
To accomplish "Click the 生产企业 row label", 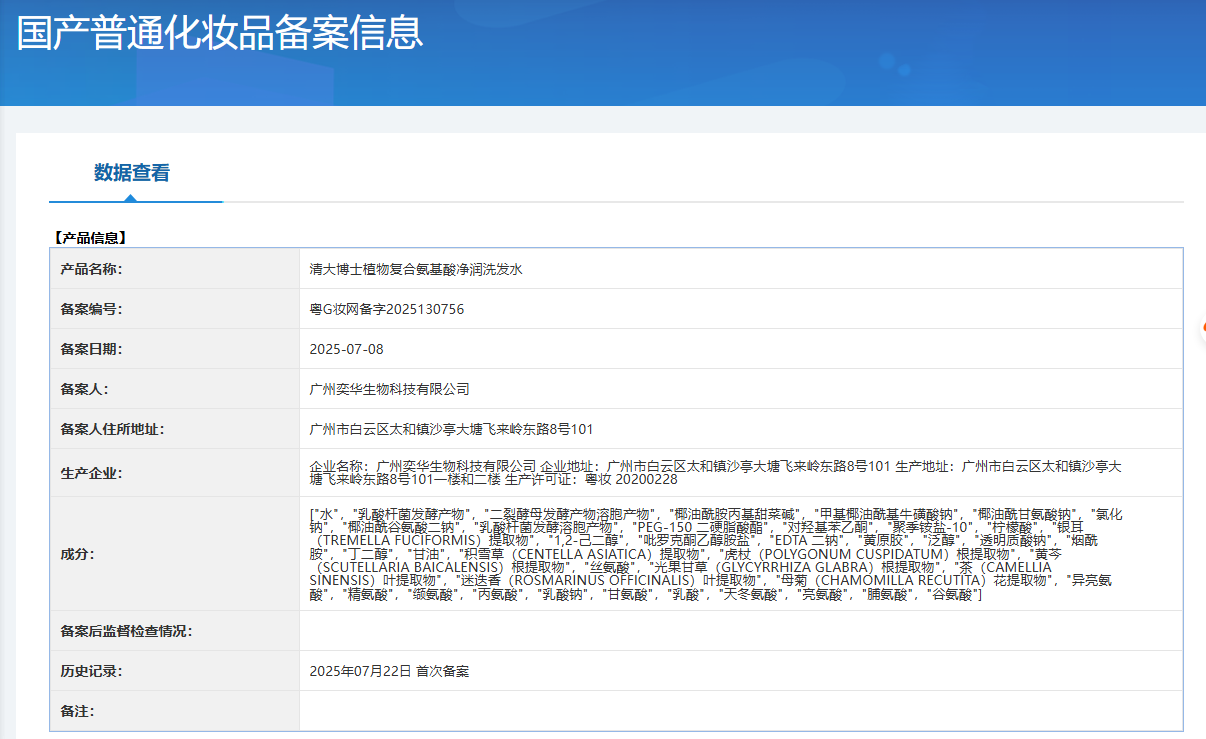I will click(91, 473).
